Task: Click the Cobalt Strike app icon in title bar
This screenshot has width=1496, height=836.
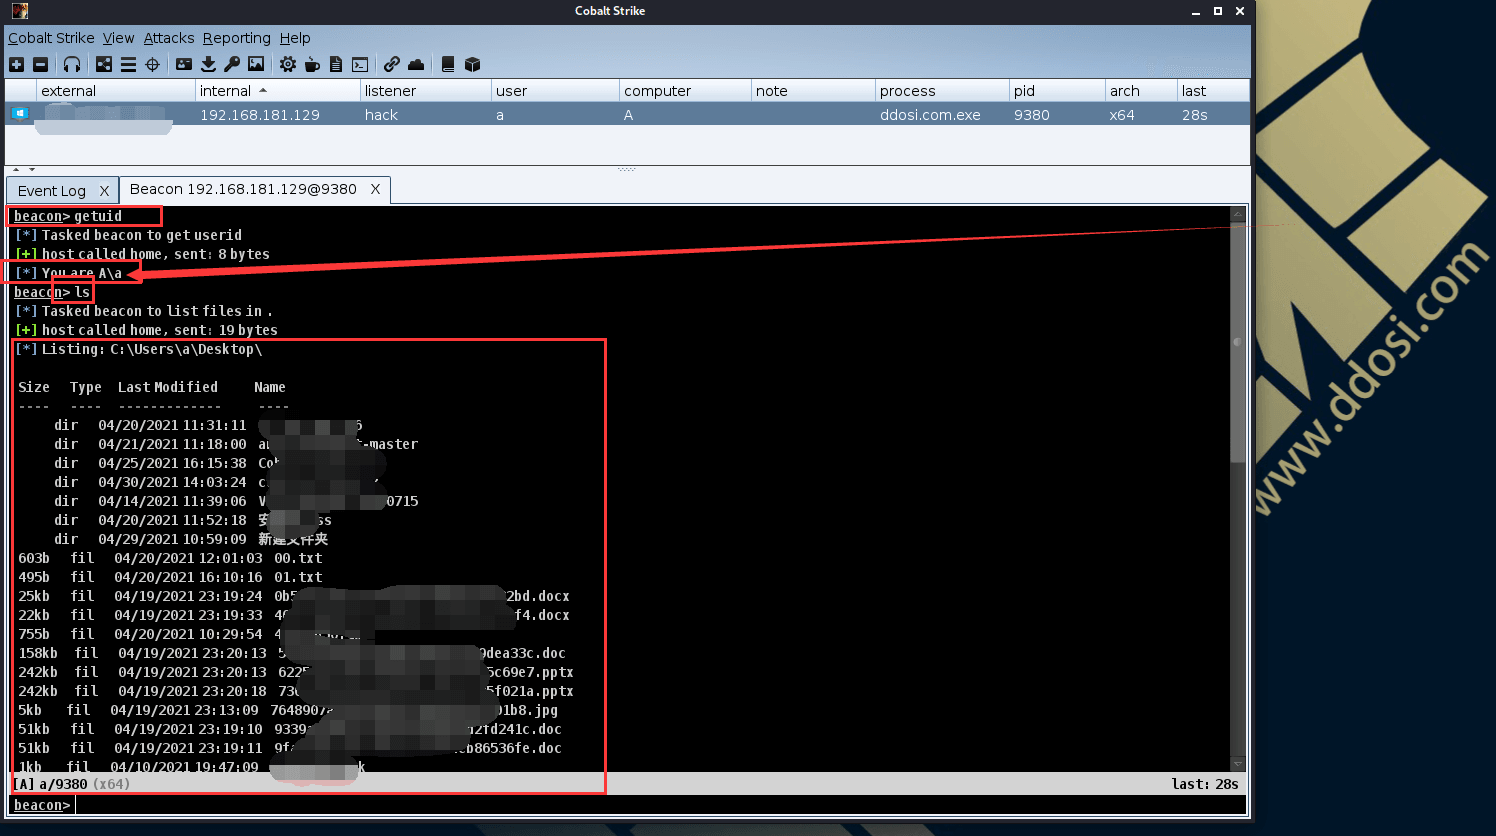Action: click(x=20, y=11)
